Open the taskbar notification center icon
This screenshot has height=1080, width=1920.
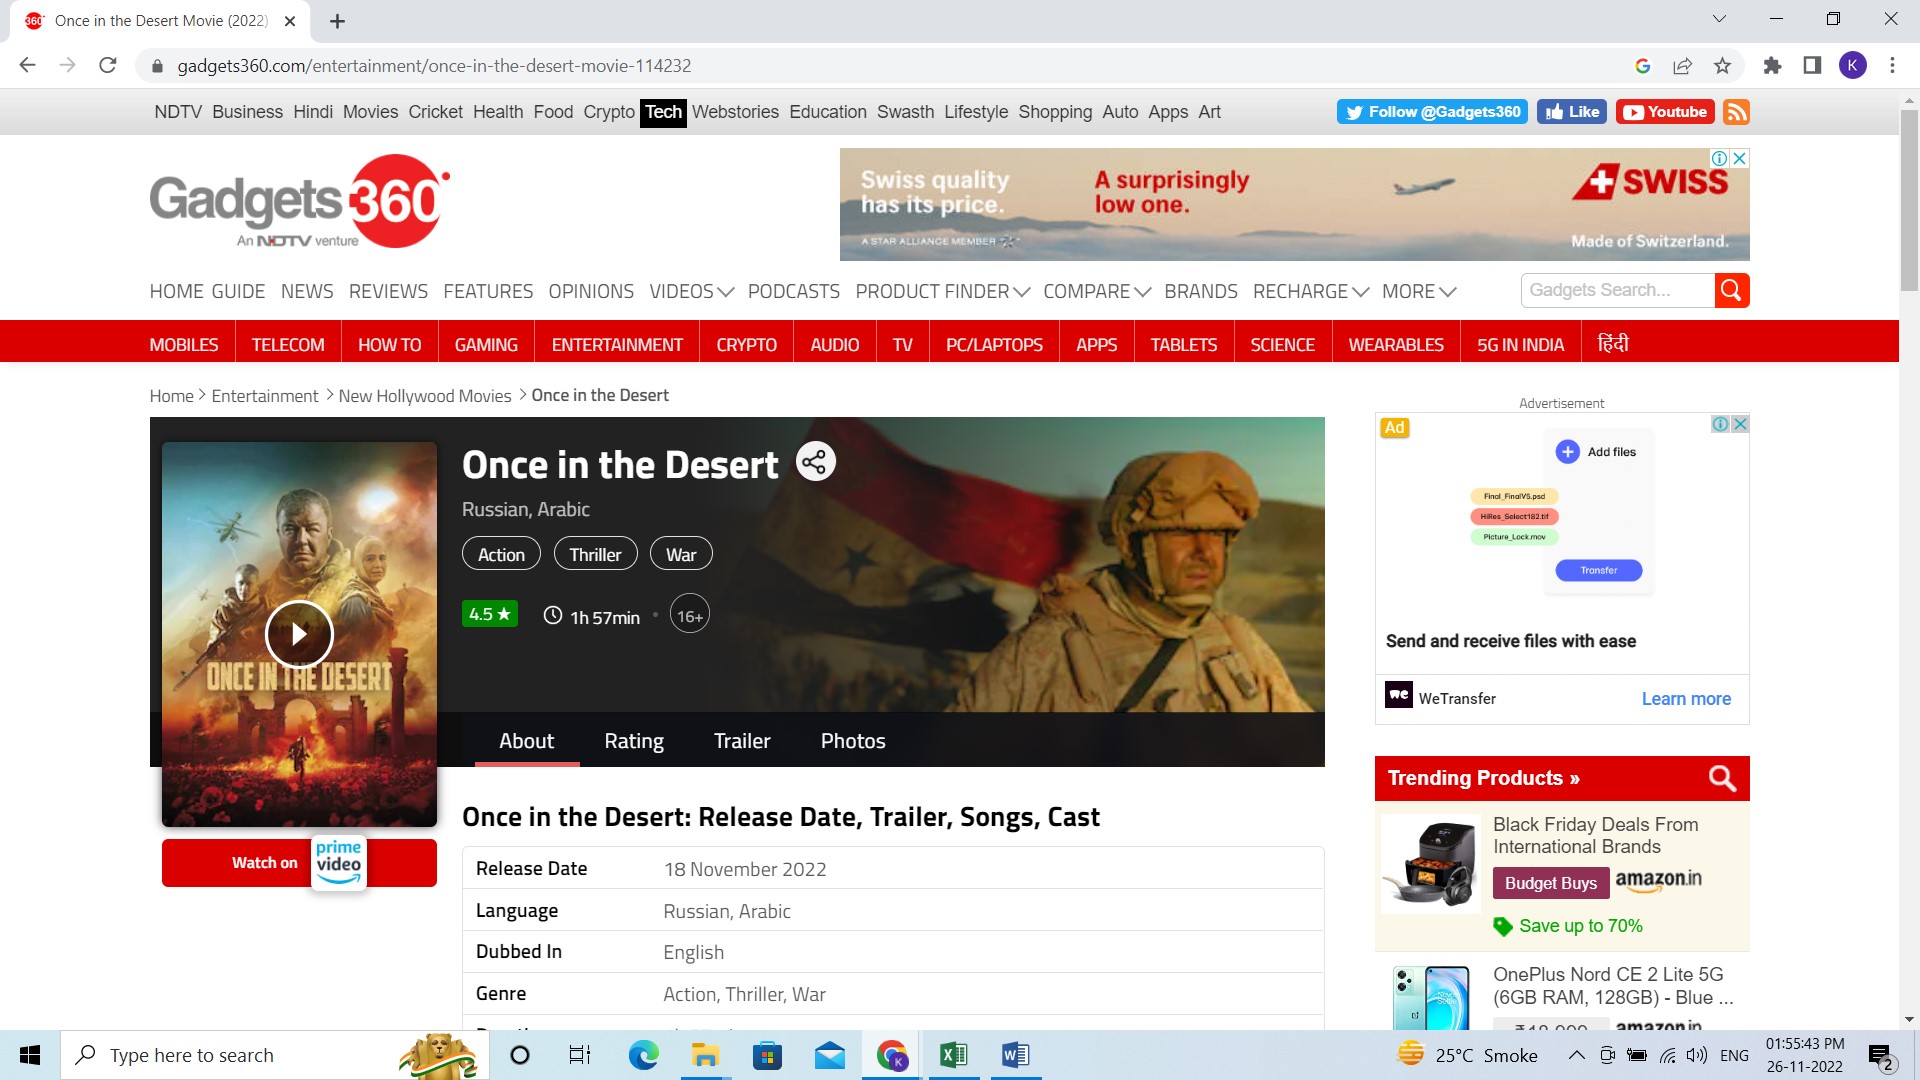click(1881, 1056)
